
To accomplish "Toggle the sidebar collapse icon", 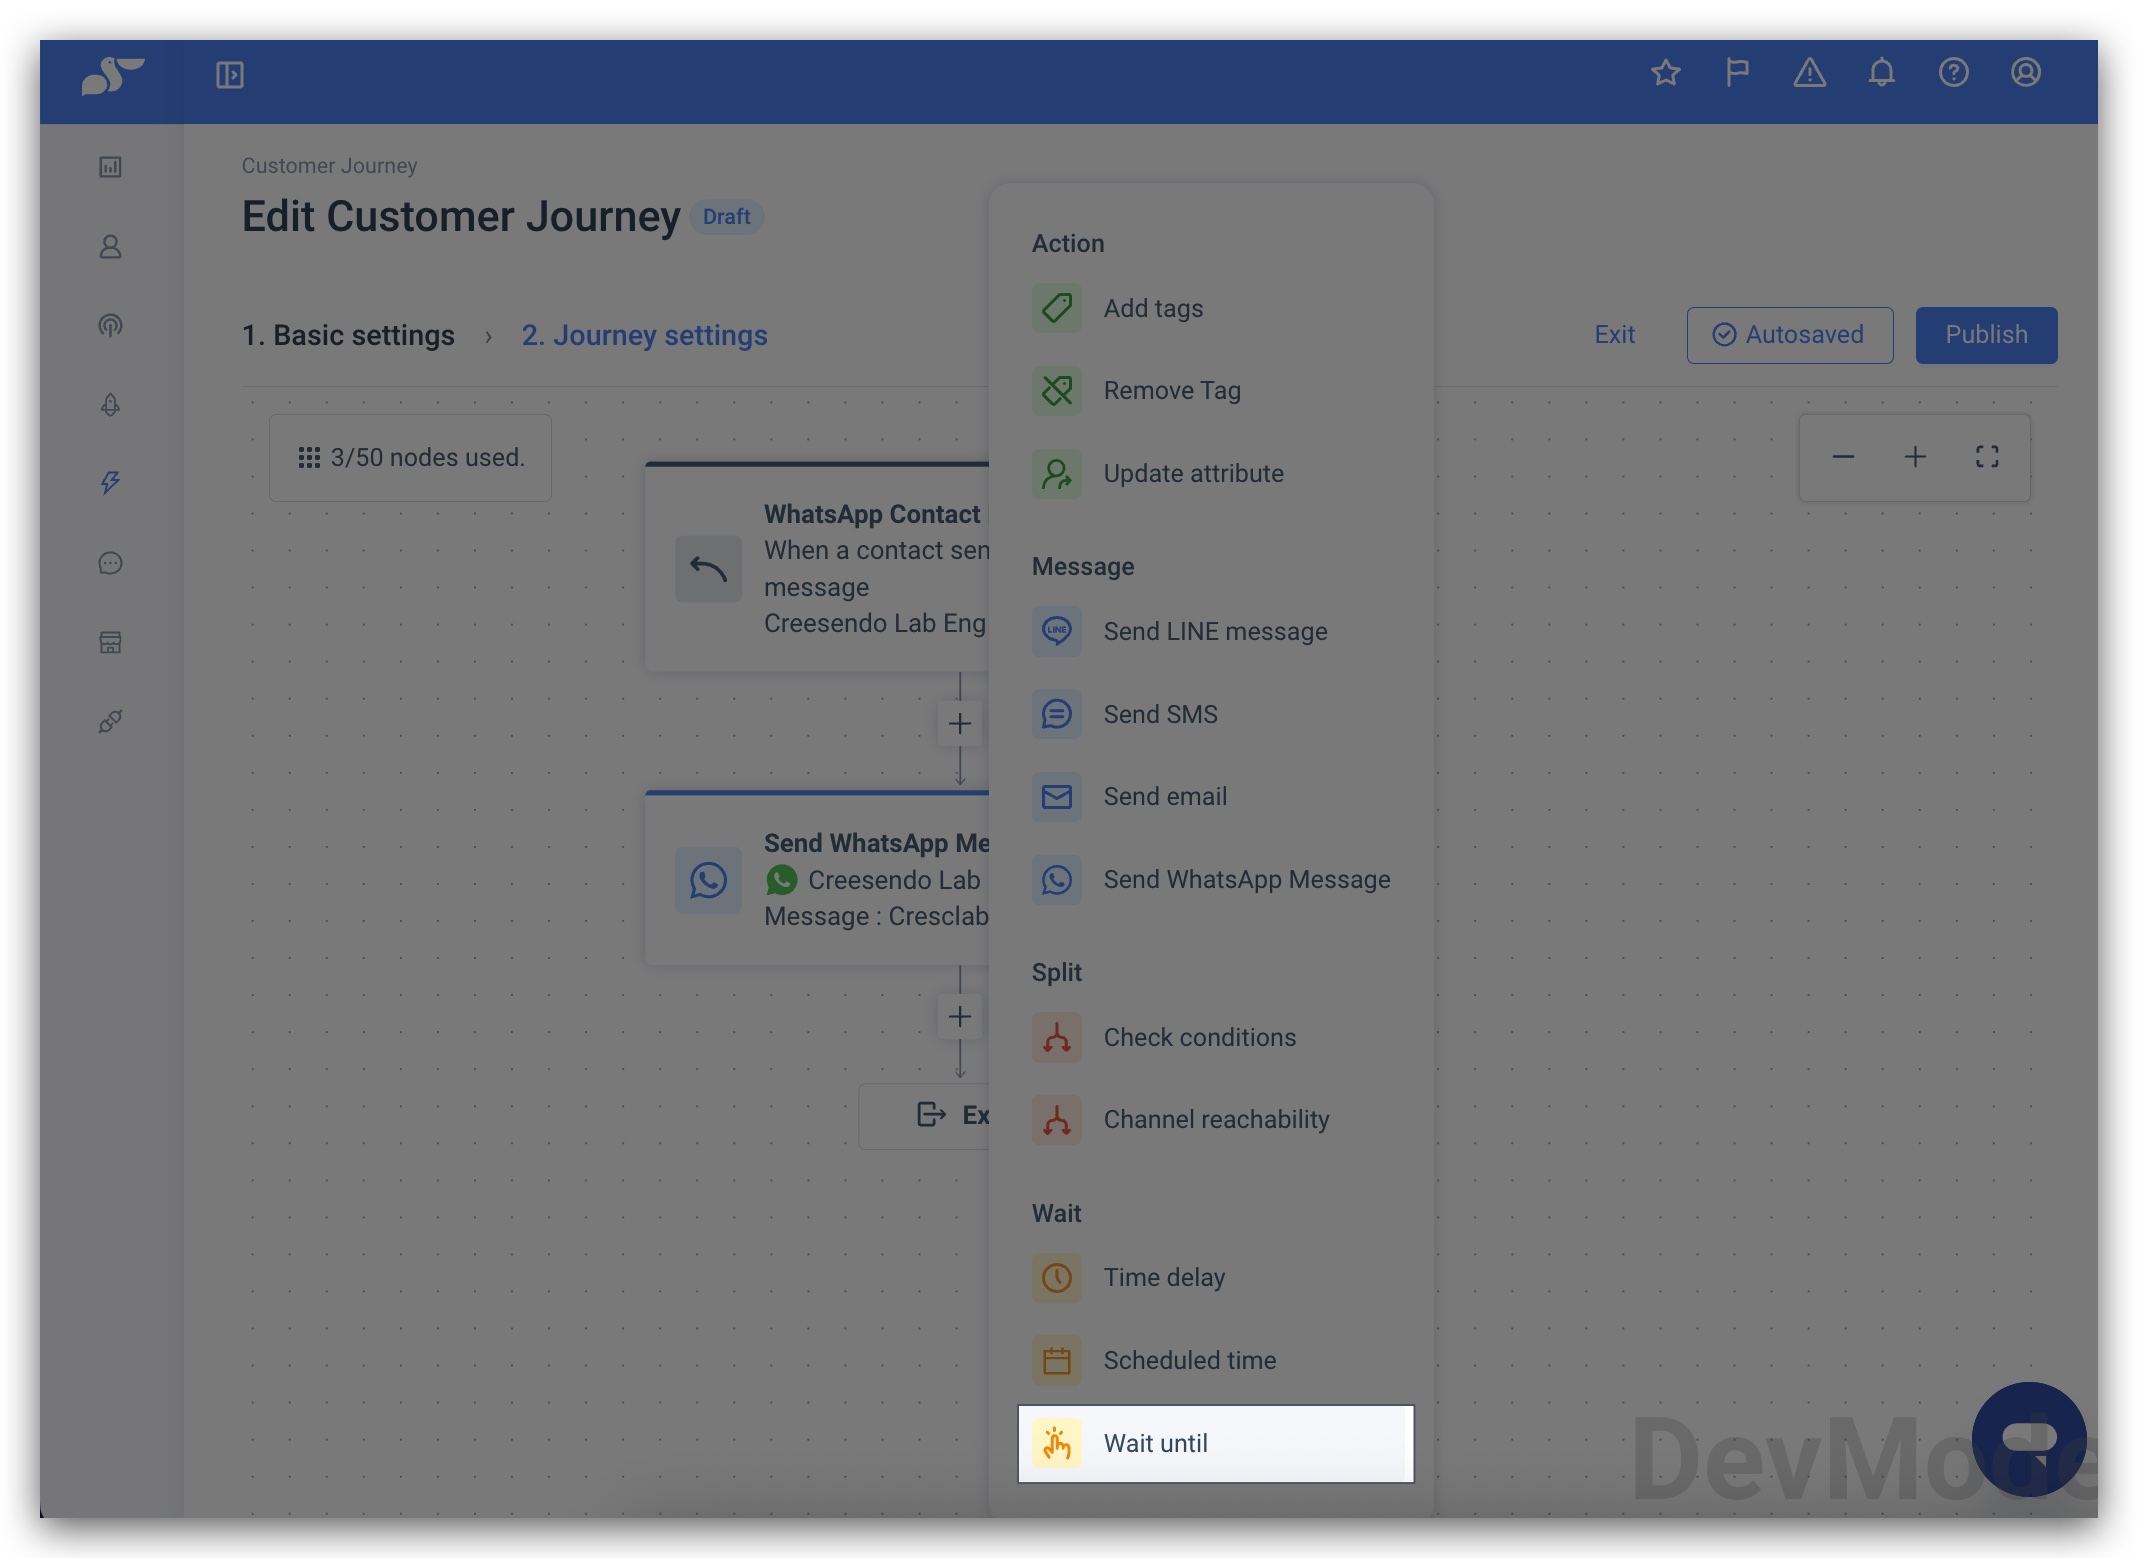I will coord(230,75).
